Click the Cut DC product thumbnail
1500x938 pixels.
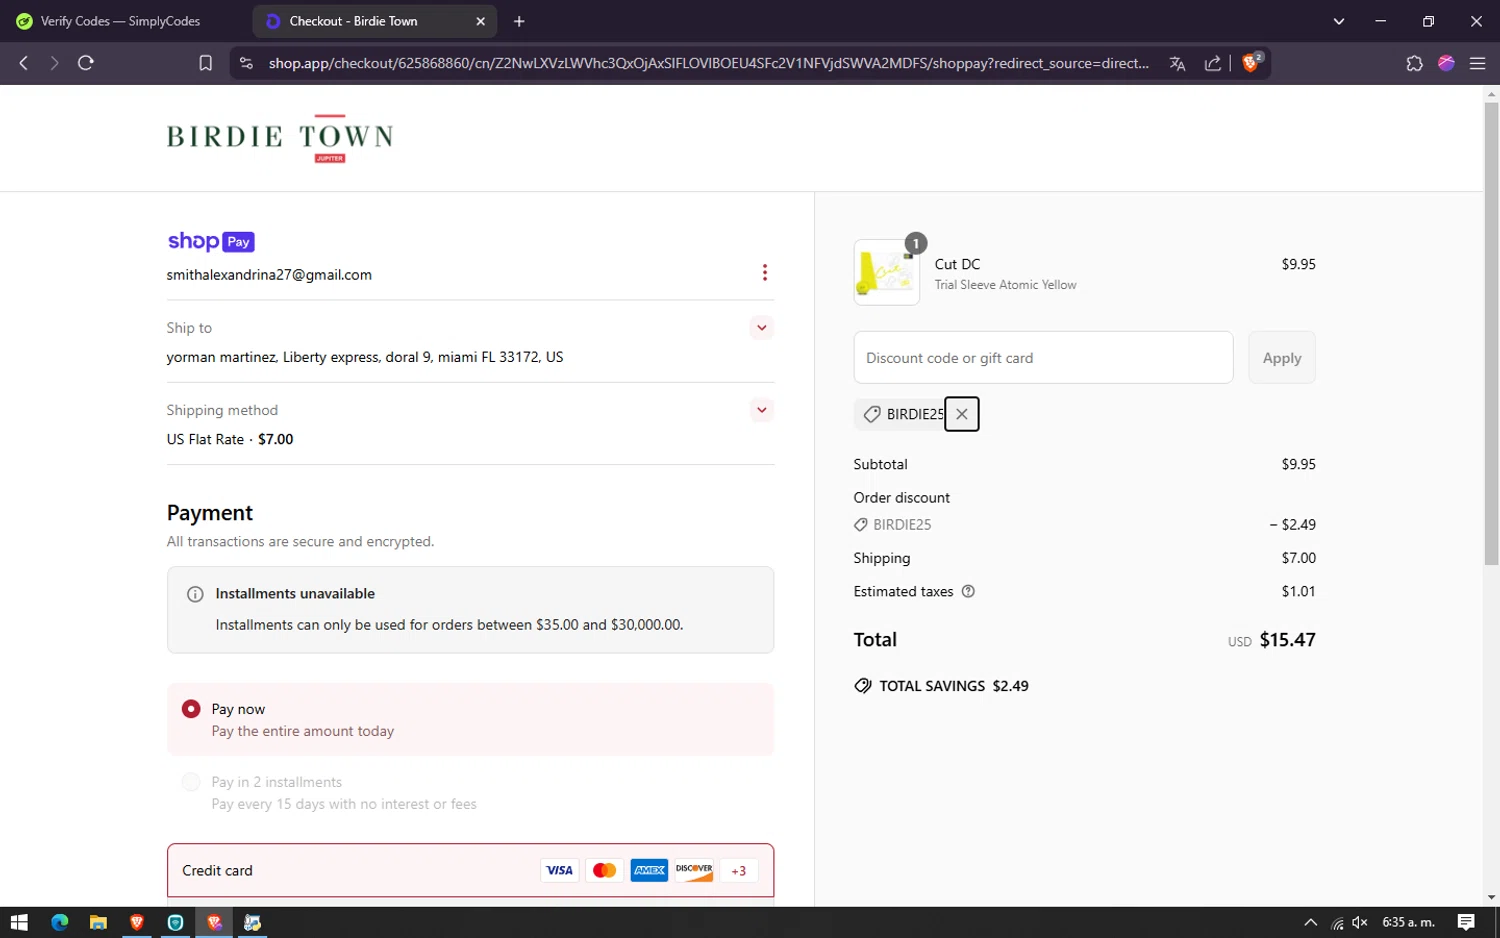pyautogui.click(x=886, y=272)
